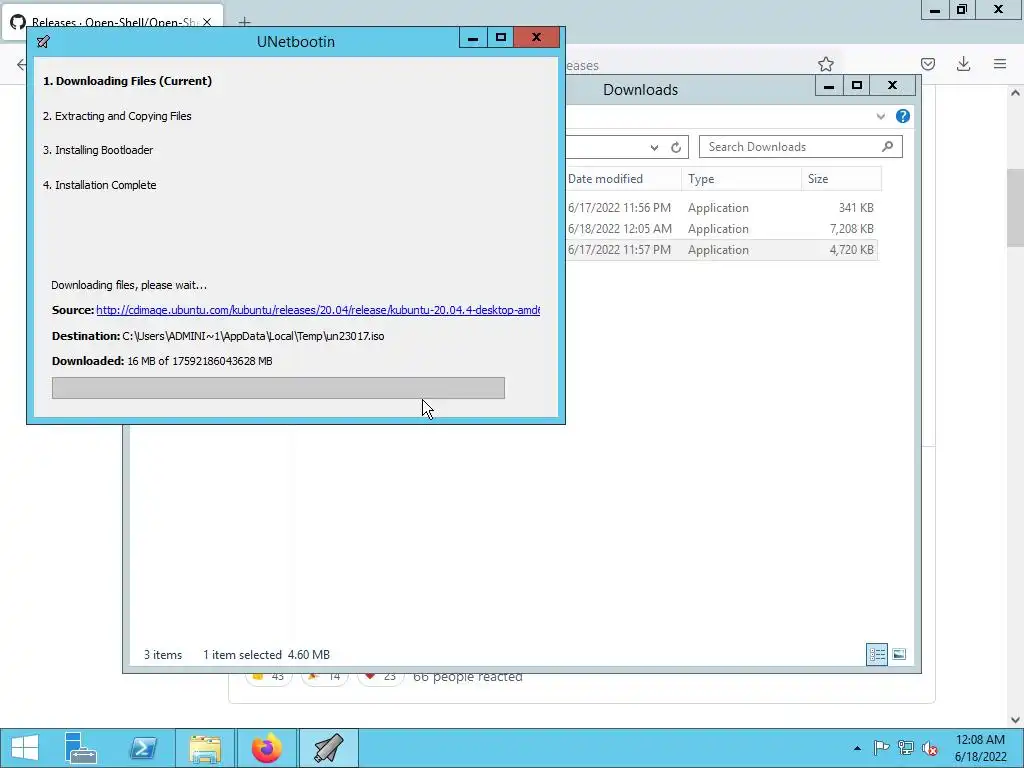This screenshot has height=768, width=1024.
Task: Click '16 MB of 17592186043628 MB' text
Action: [x=200, y=361]
